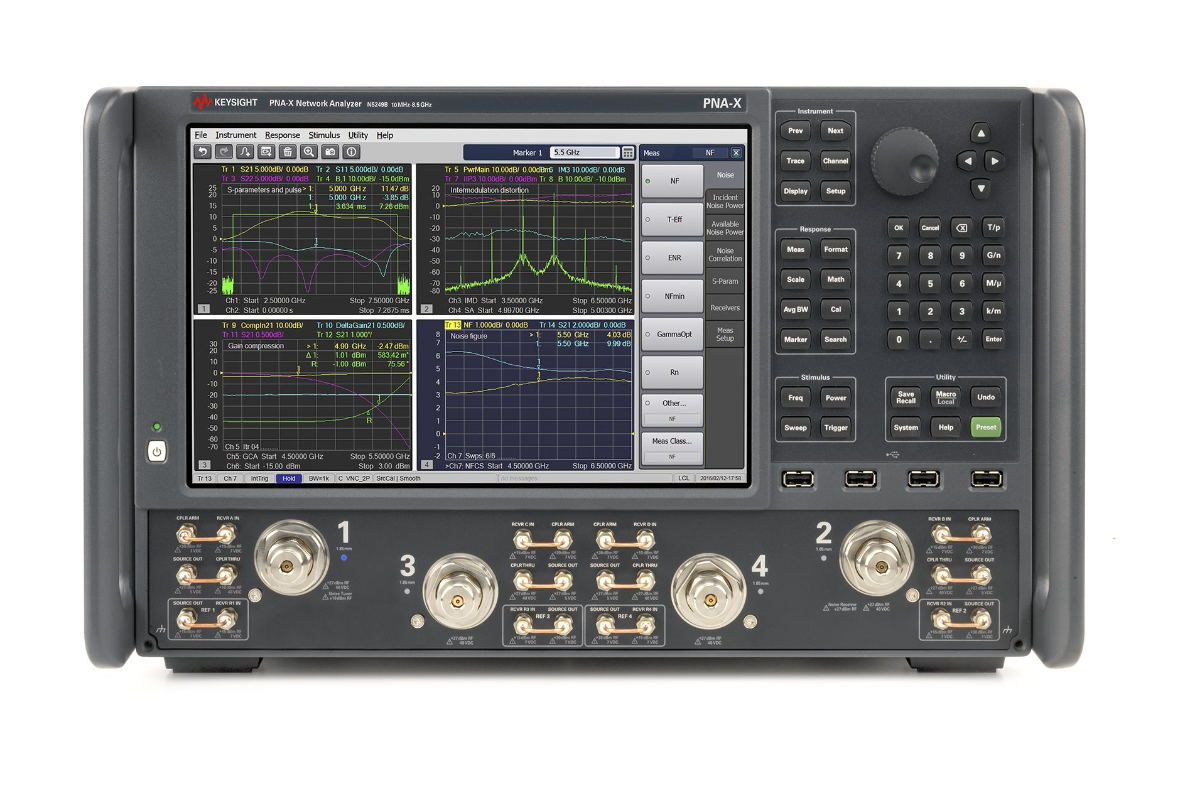Click the undo arrow icon in the on-screen toolbar
1188x805 pixels.
203,152
